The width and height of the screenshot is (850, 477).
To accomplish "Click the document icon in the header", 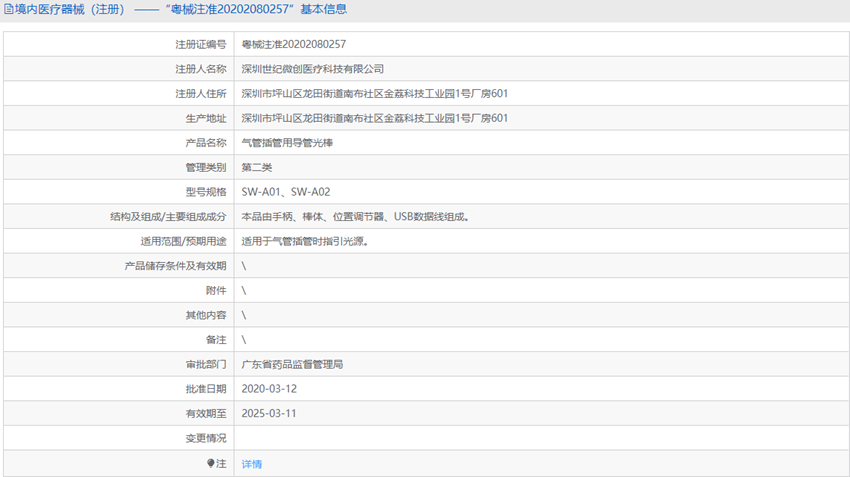I will pyautogui.click(x=9, y=9).
